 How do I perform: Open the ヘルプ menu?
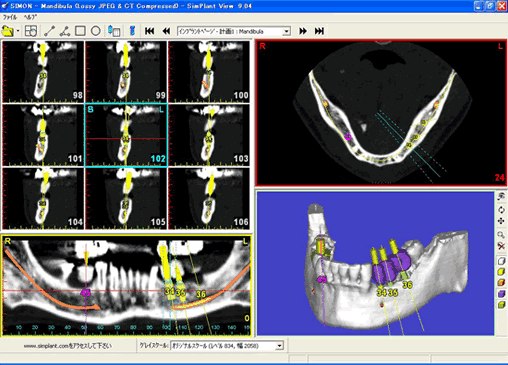[31, 17]
